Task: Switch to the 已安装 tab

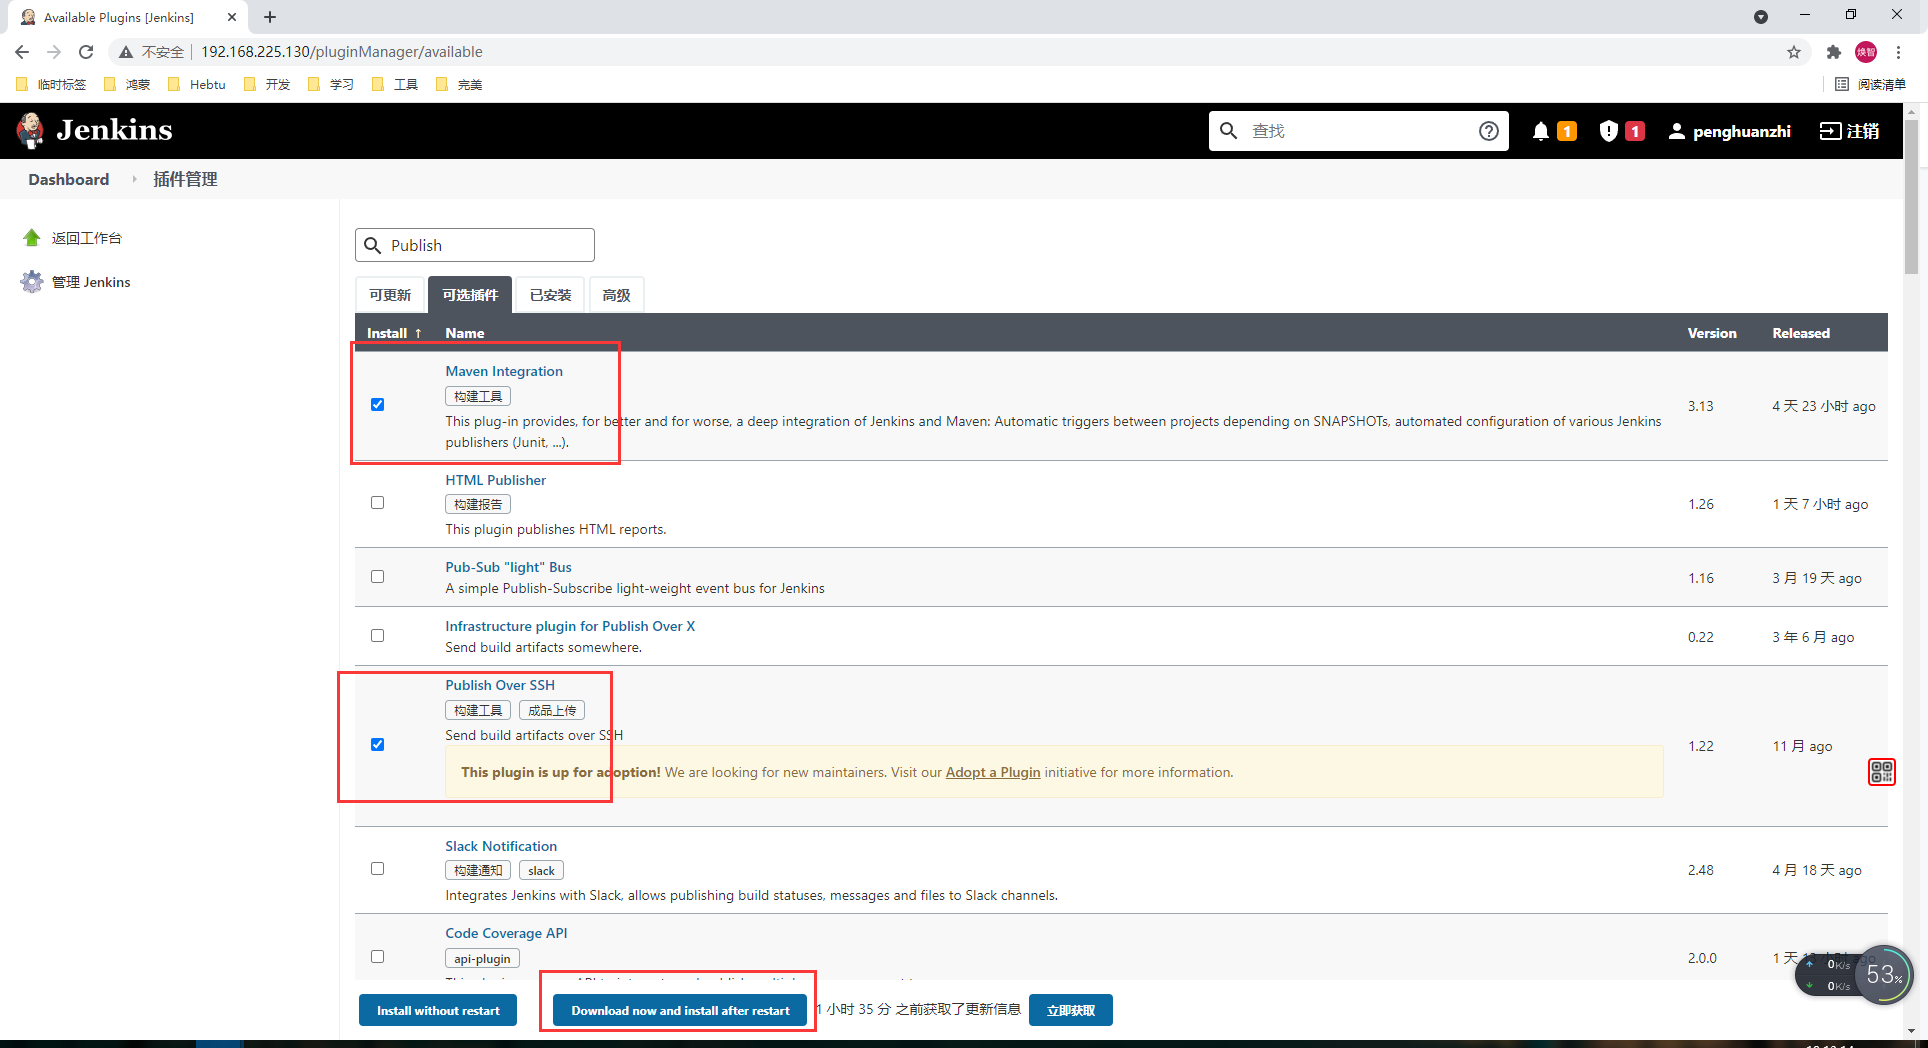Action: click(x=551, y=295)
